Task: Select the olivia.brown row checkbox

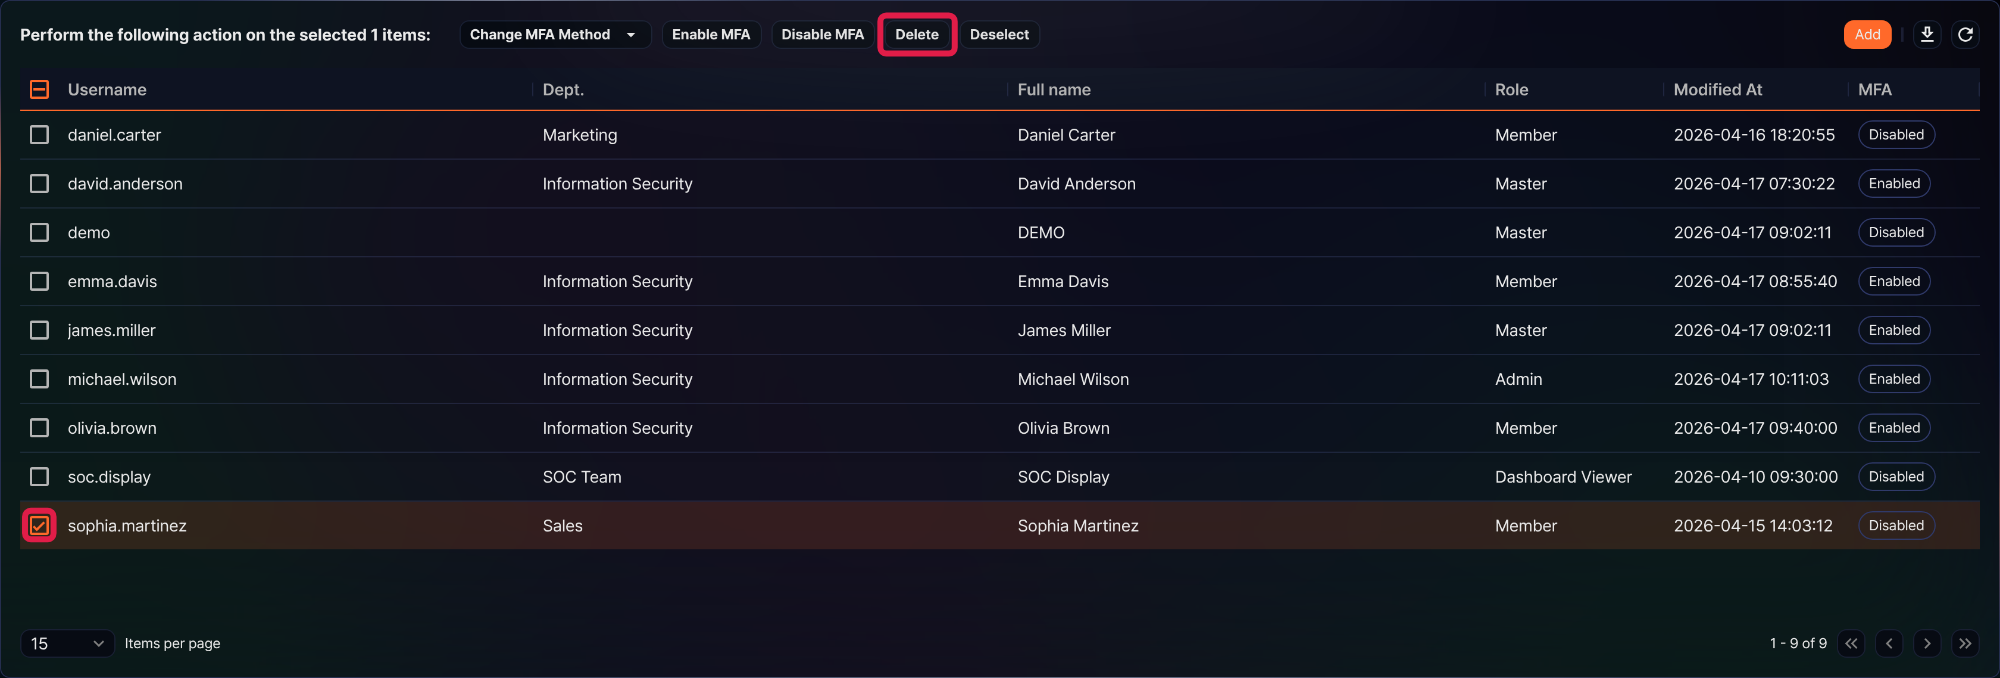Action: point(39,429)
